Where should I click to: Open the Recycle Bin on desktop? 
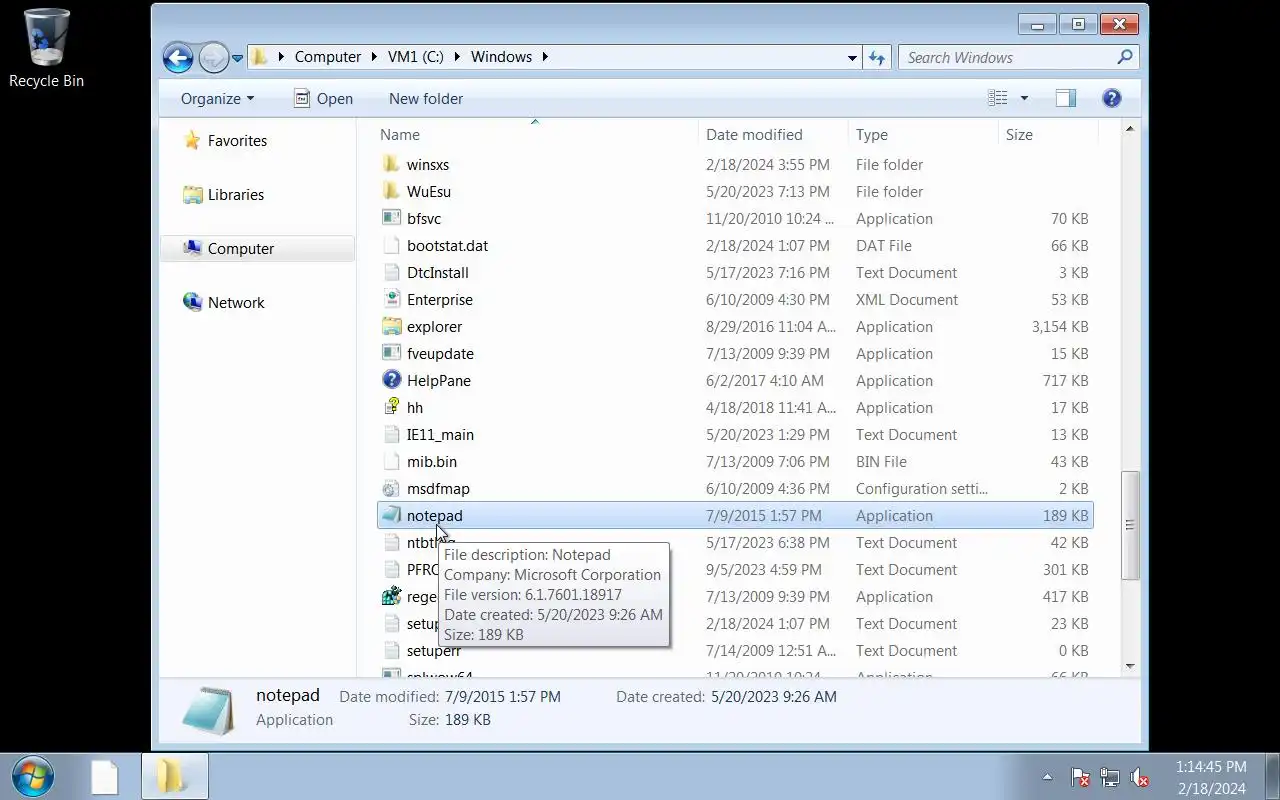tap(46, 47)
